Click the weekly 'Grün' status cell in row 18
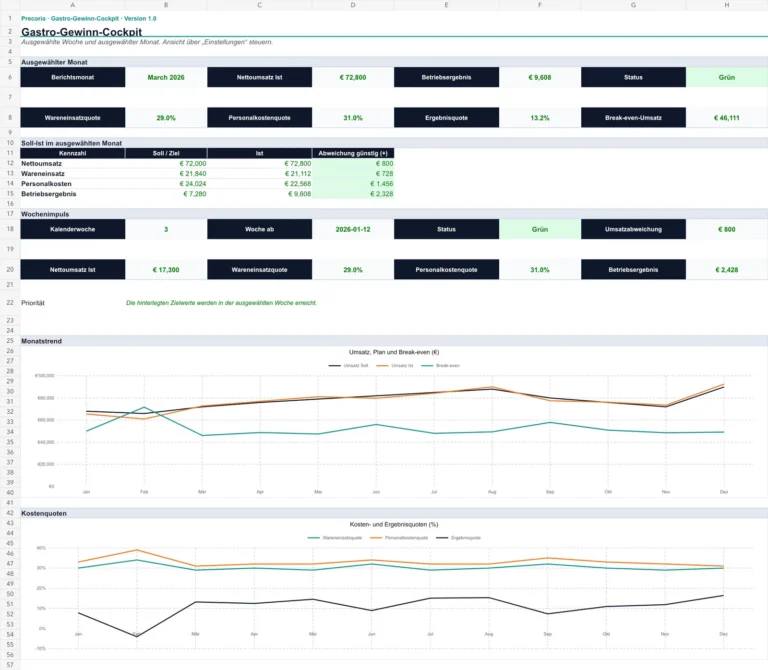Image resolution: width=768 pixels, height=670 pixels. pos(540,229)
